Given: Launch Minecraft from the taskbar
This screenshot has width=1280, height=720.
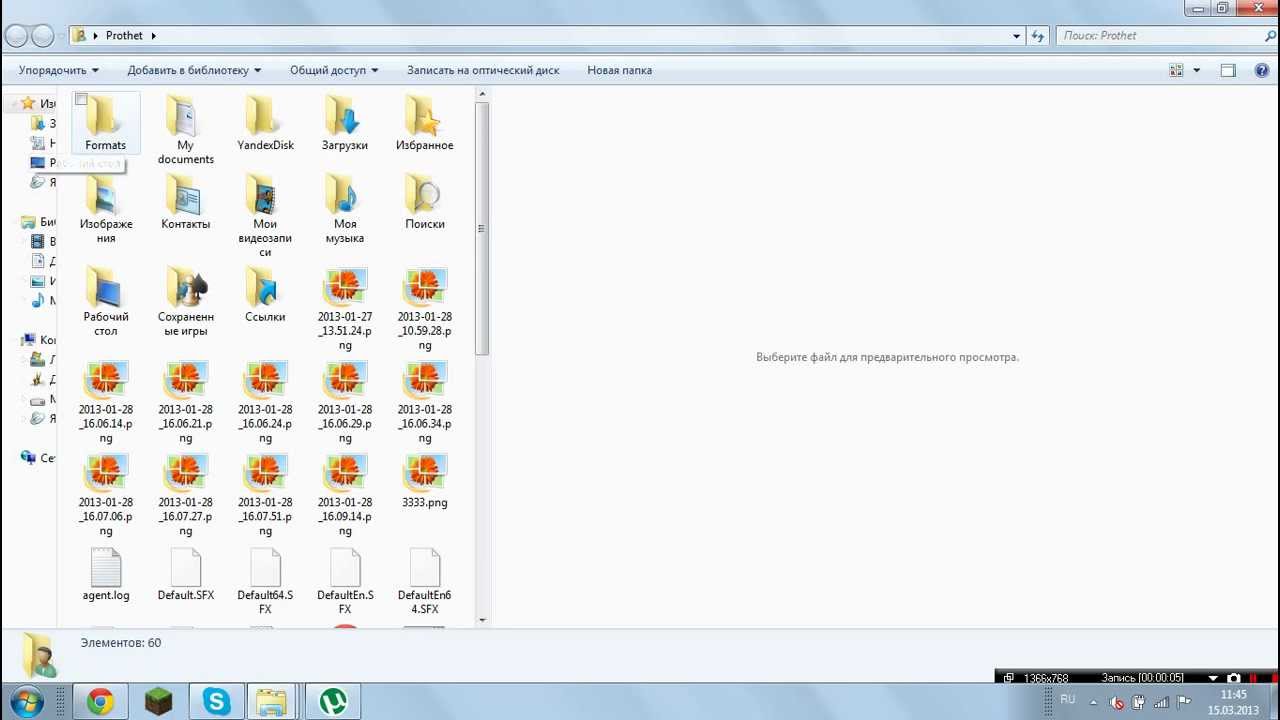Looking at the screenshot, I should point(158,702).
